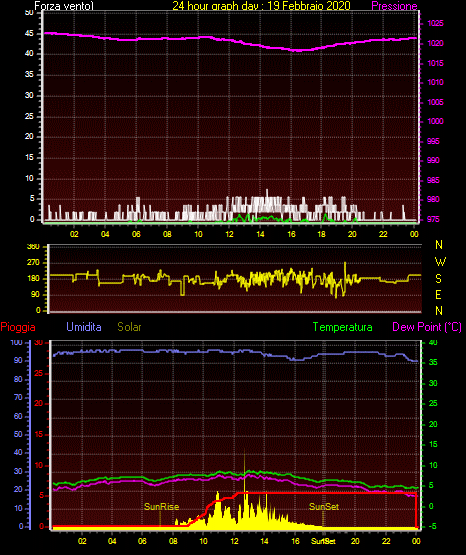Click the 35 value on temperature axis
Image resolution: width=466 pixels, height=555 pixels.
coord(433,362)
